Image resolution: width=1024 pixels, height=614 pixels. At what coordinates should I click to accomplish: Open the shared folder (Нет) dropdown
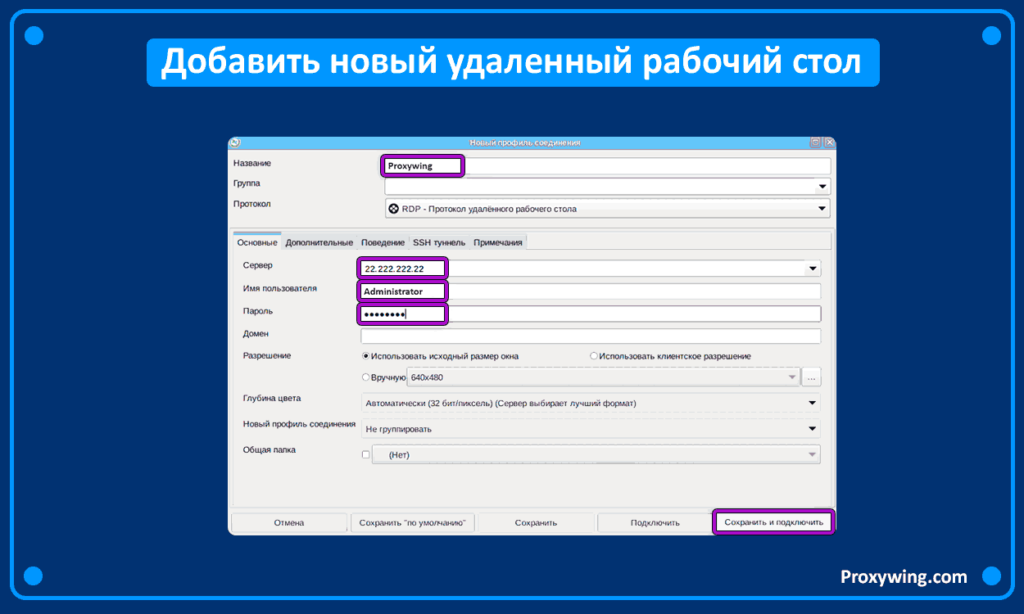coord(596,455)
